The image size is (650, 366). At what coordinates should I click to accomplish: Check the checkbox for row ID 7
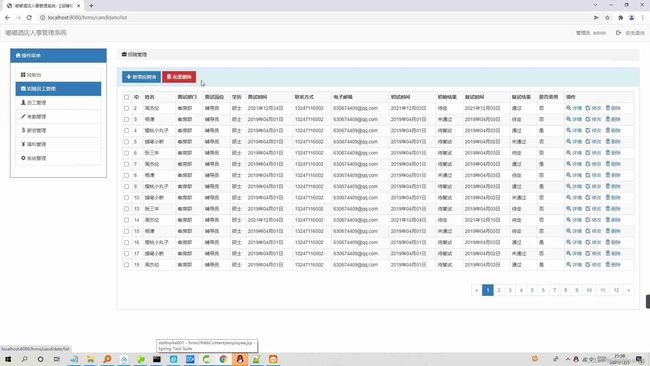126,164
